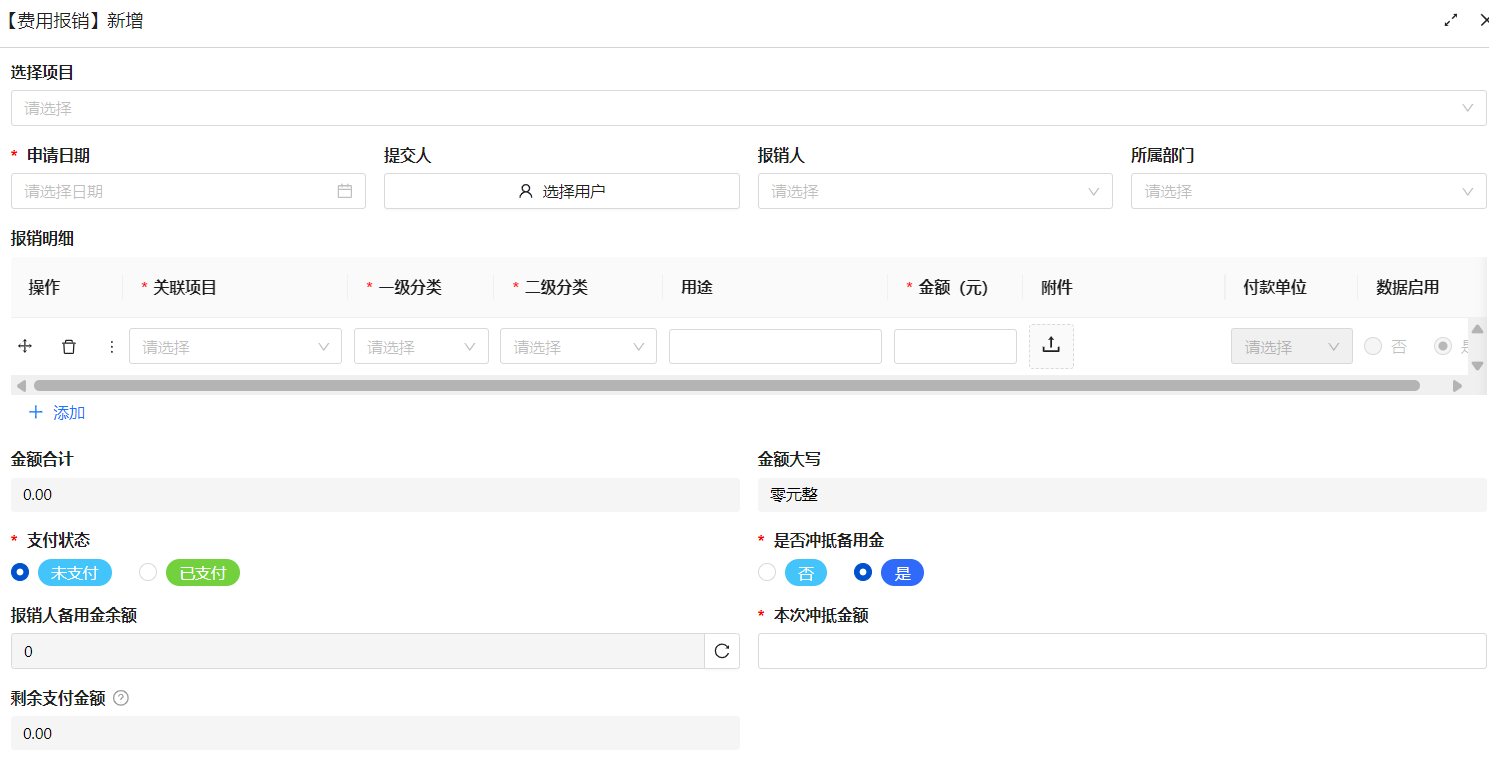Click the 本次冲抵金额 input field
The width and height of the screenshot is (1489, 758).
[x=1122, y=651]
